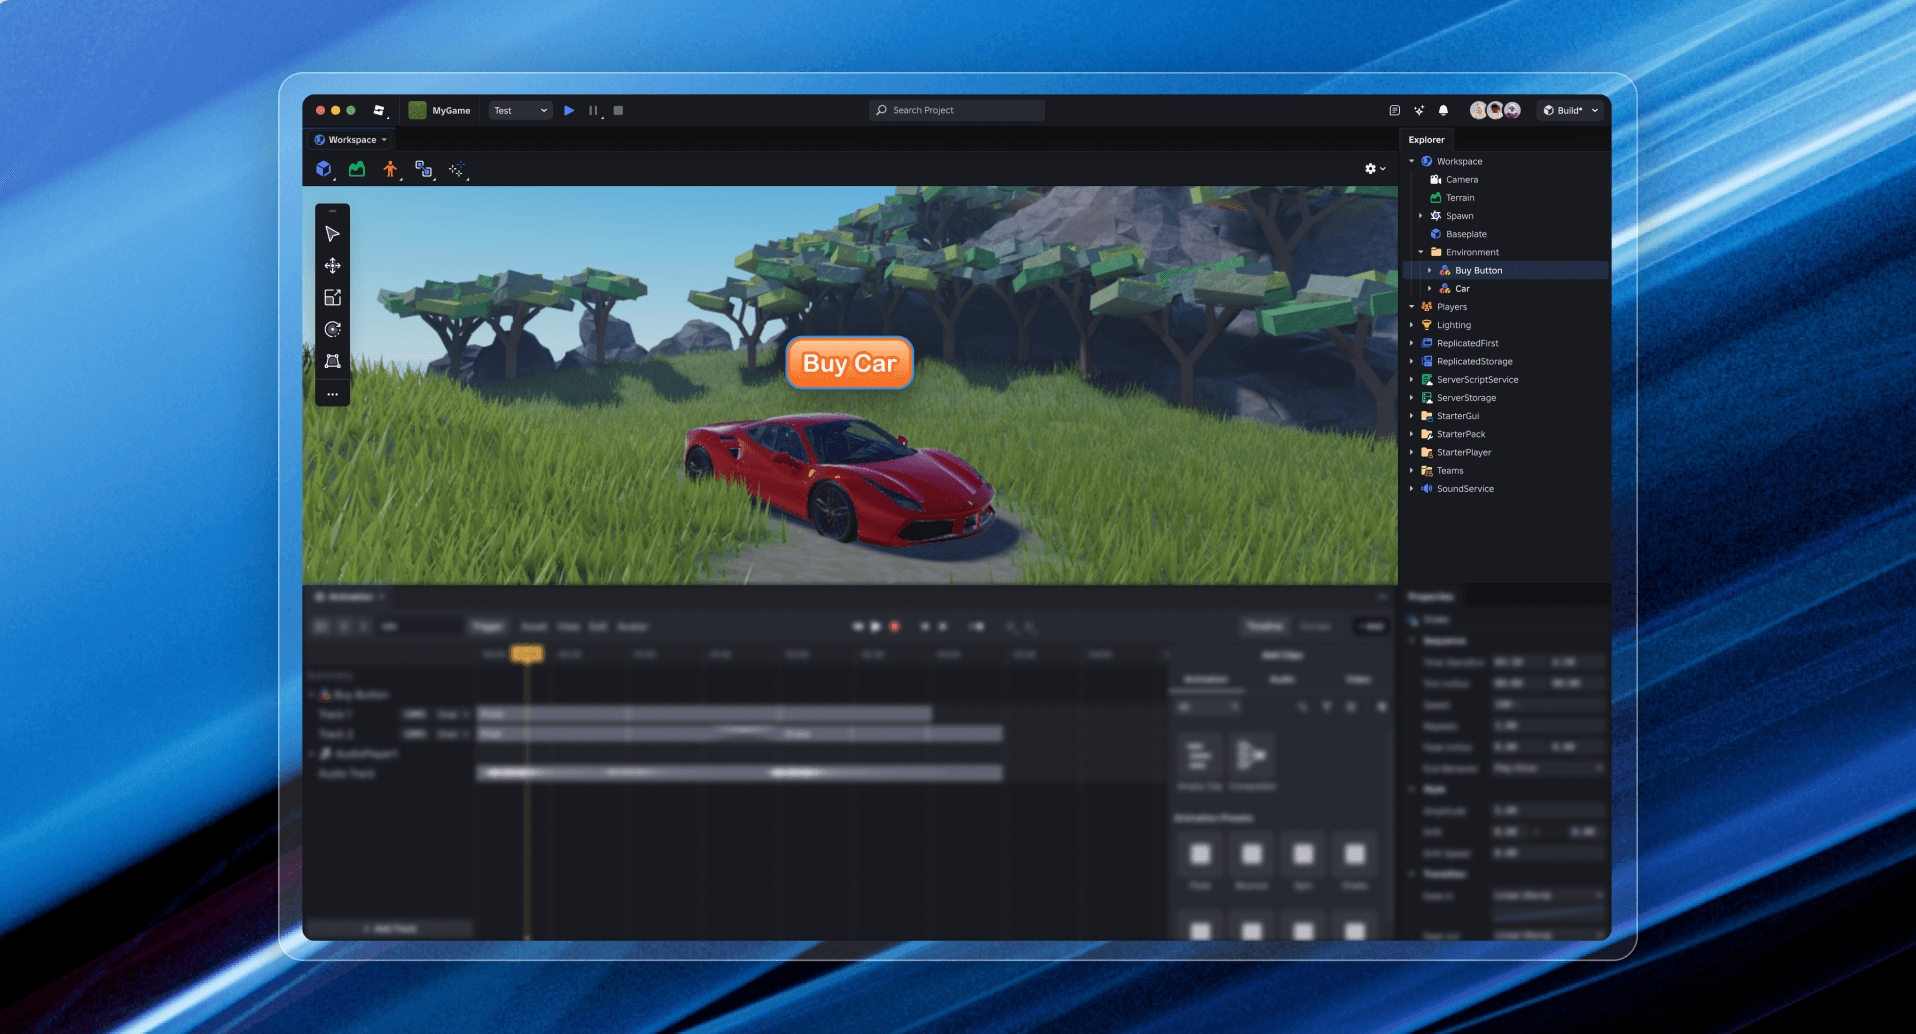Open the sparkle effects tool
The height and width of the screenshot is (1034, 1916).
pos(457,169)
